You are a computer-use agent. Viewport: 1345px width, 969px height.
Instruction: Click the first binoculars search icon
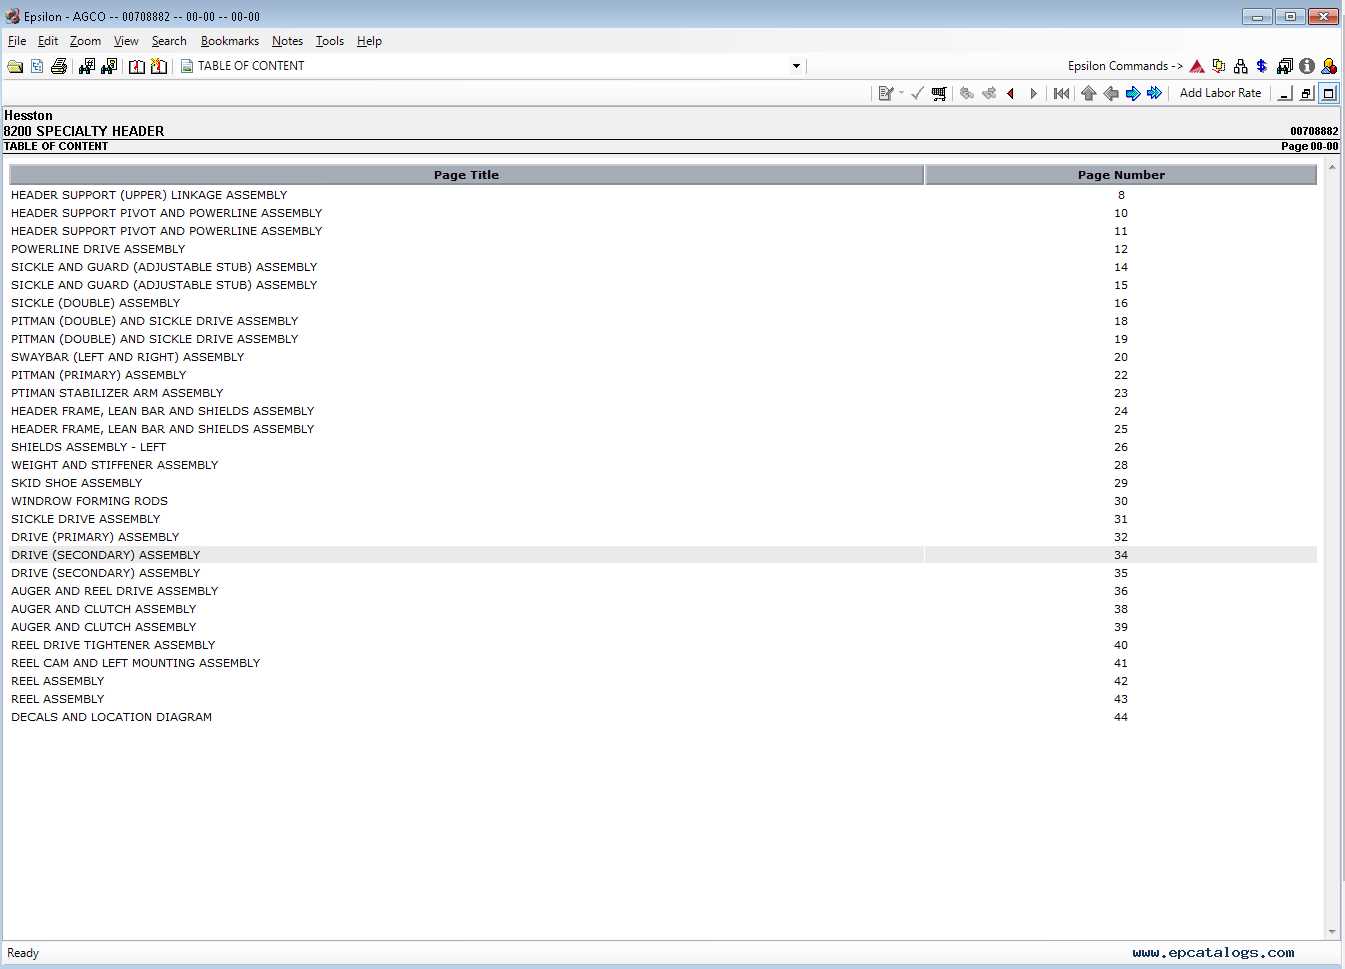[87, 66]
